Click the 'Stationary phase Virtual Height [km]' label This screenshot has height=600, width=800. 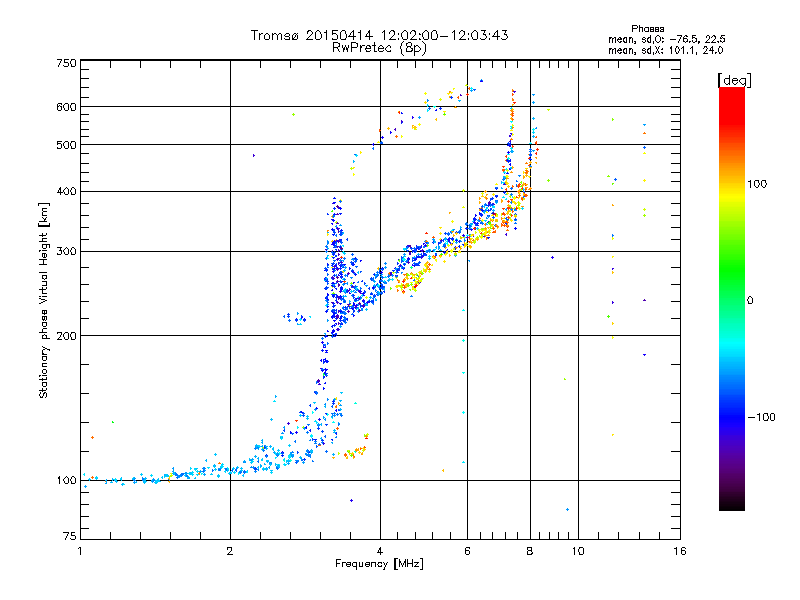44,300
